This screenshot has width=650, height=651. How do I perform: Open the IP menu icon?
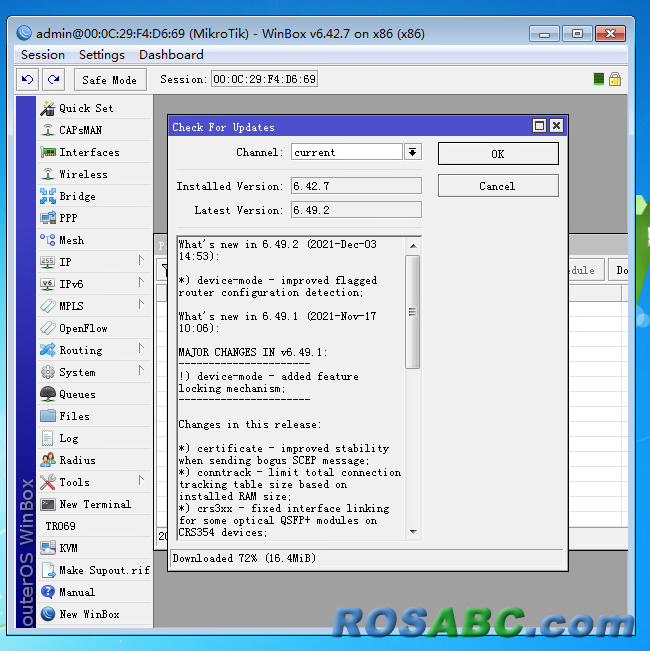click(x=47, y=262)
